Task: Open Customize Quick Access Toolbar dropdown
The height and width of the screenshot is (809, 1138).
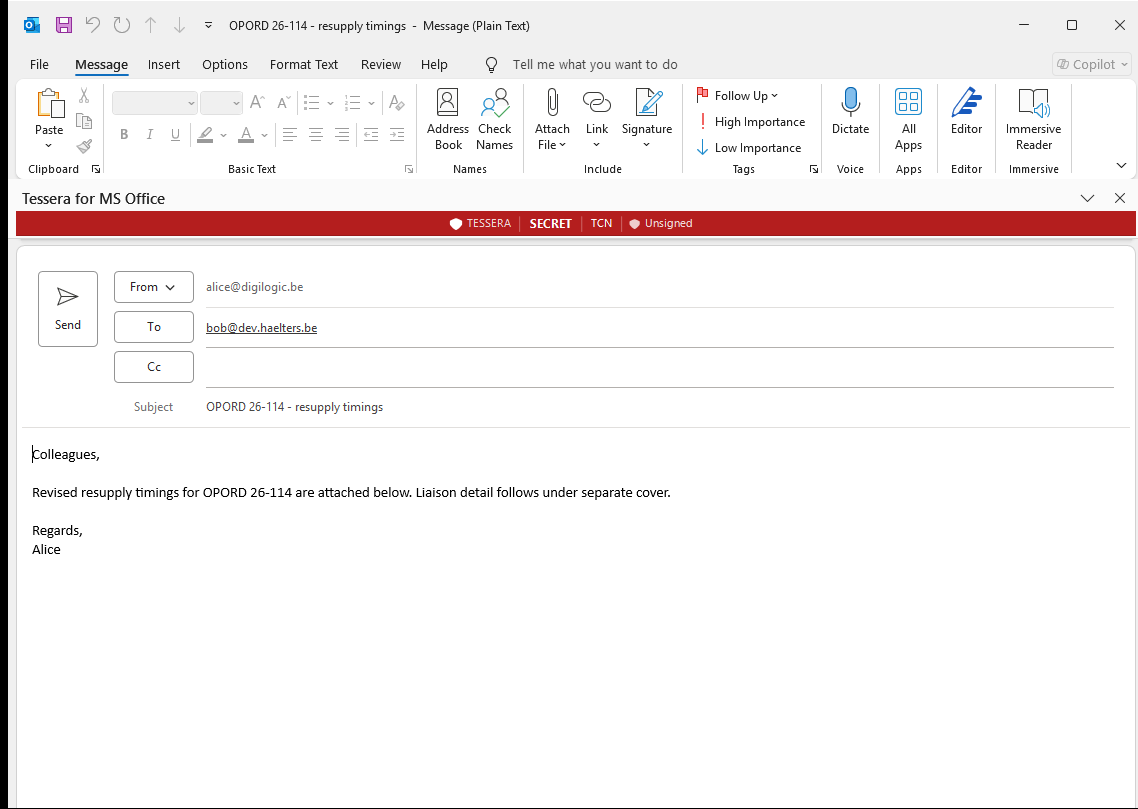Action: point(208,25)
